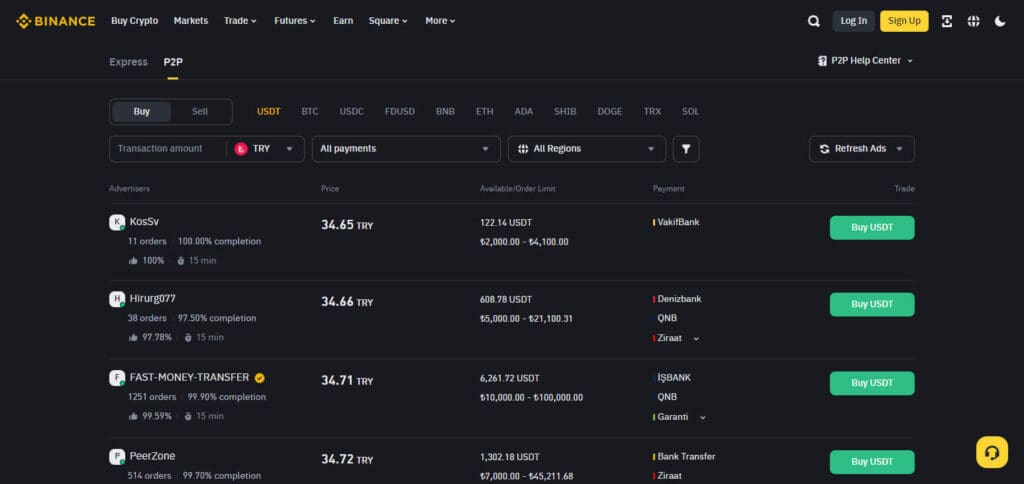The height and width of the screenshot is (484, 1024).
Task: Click the P2P Help Center book icon
Action: 822,61
